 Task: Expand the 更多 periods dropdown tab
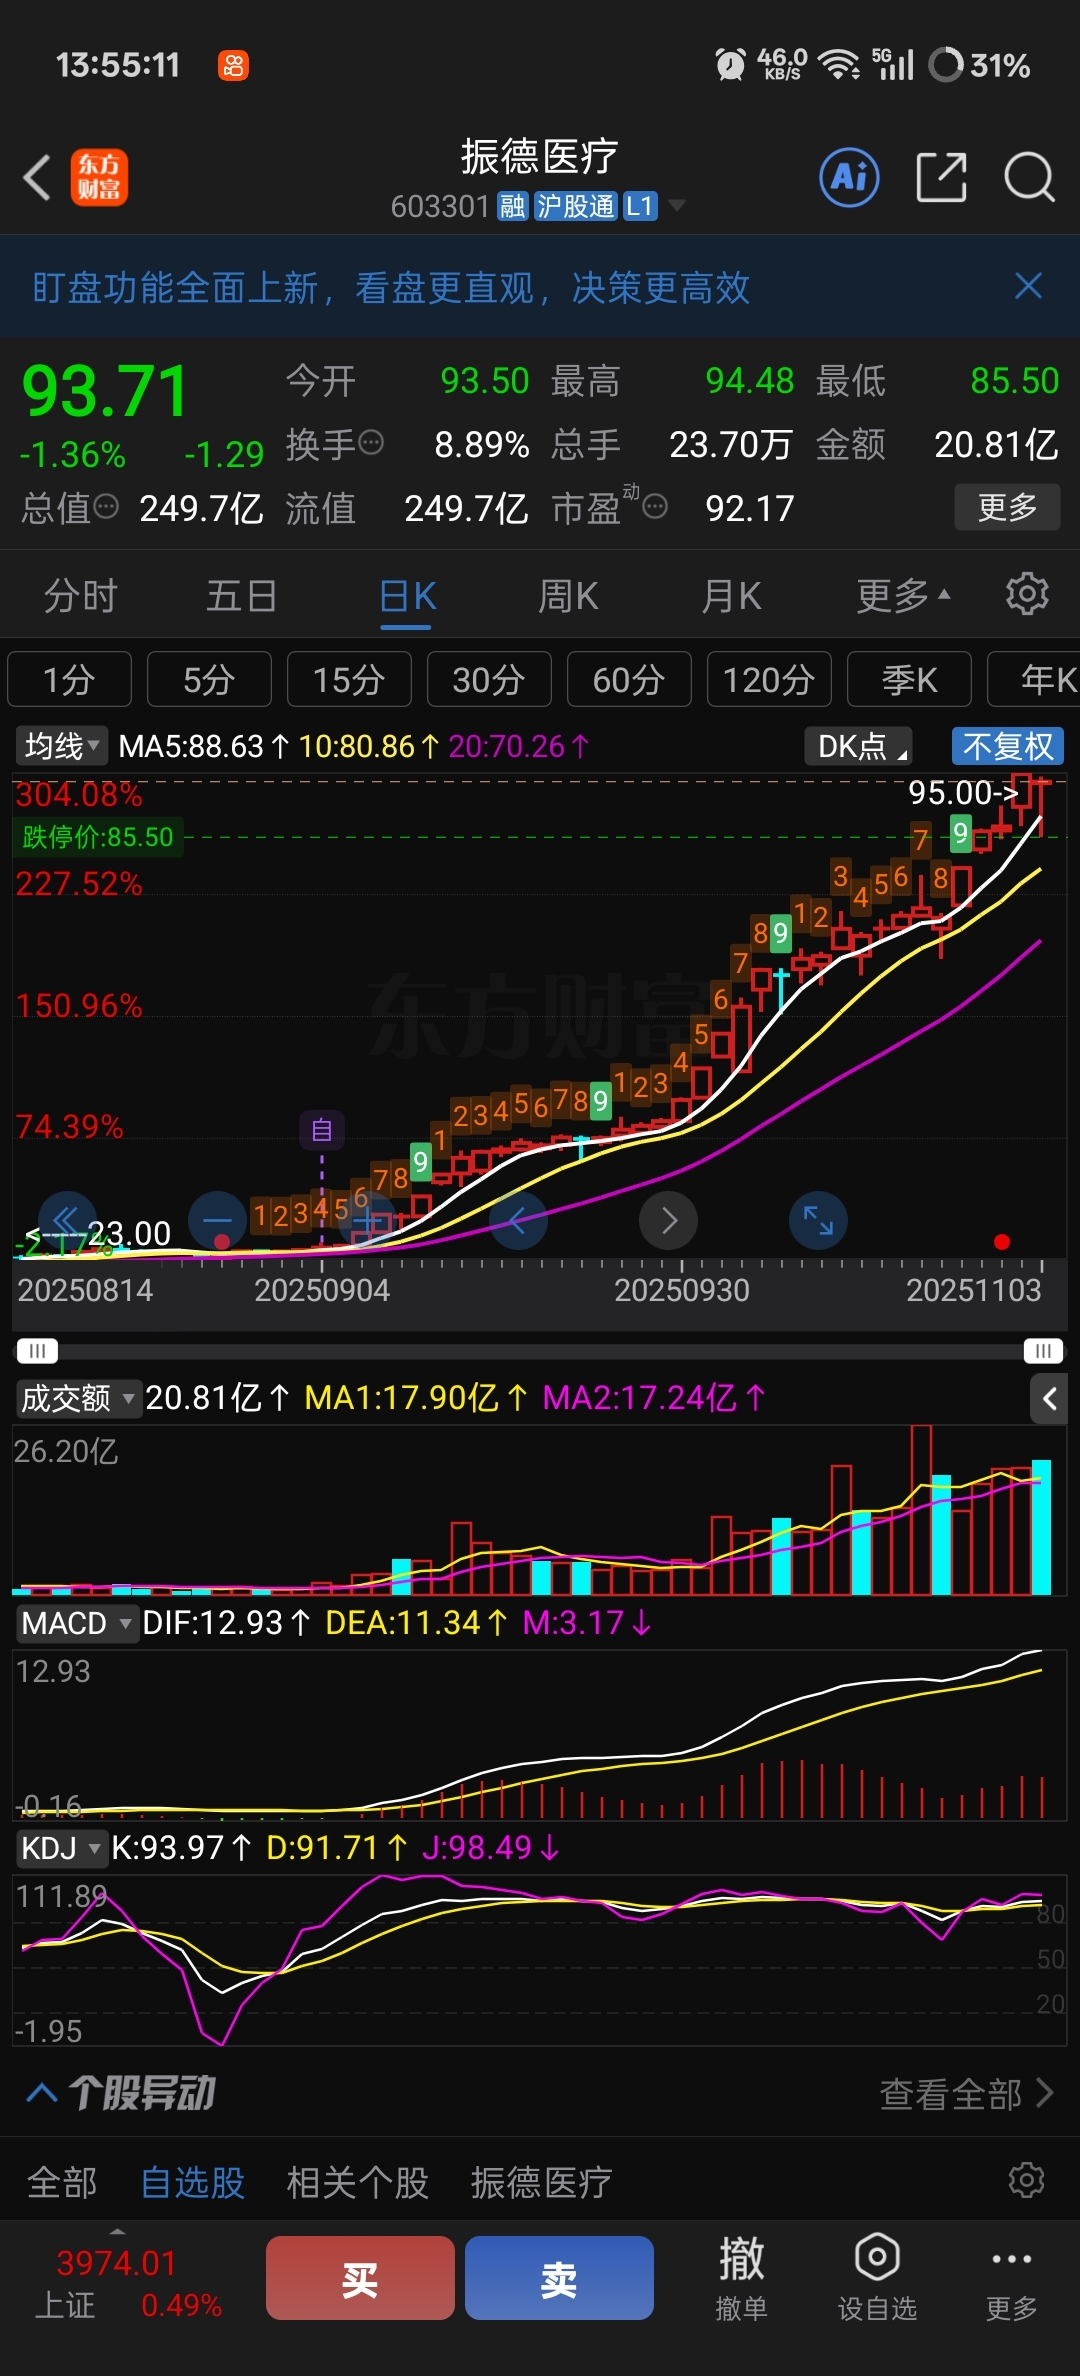(x=902, y=596)
